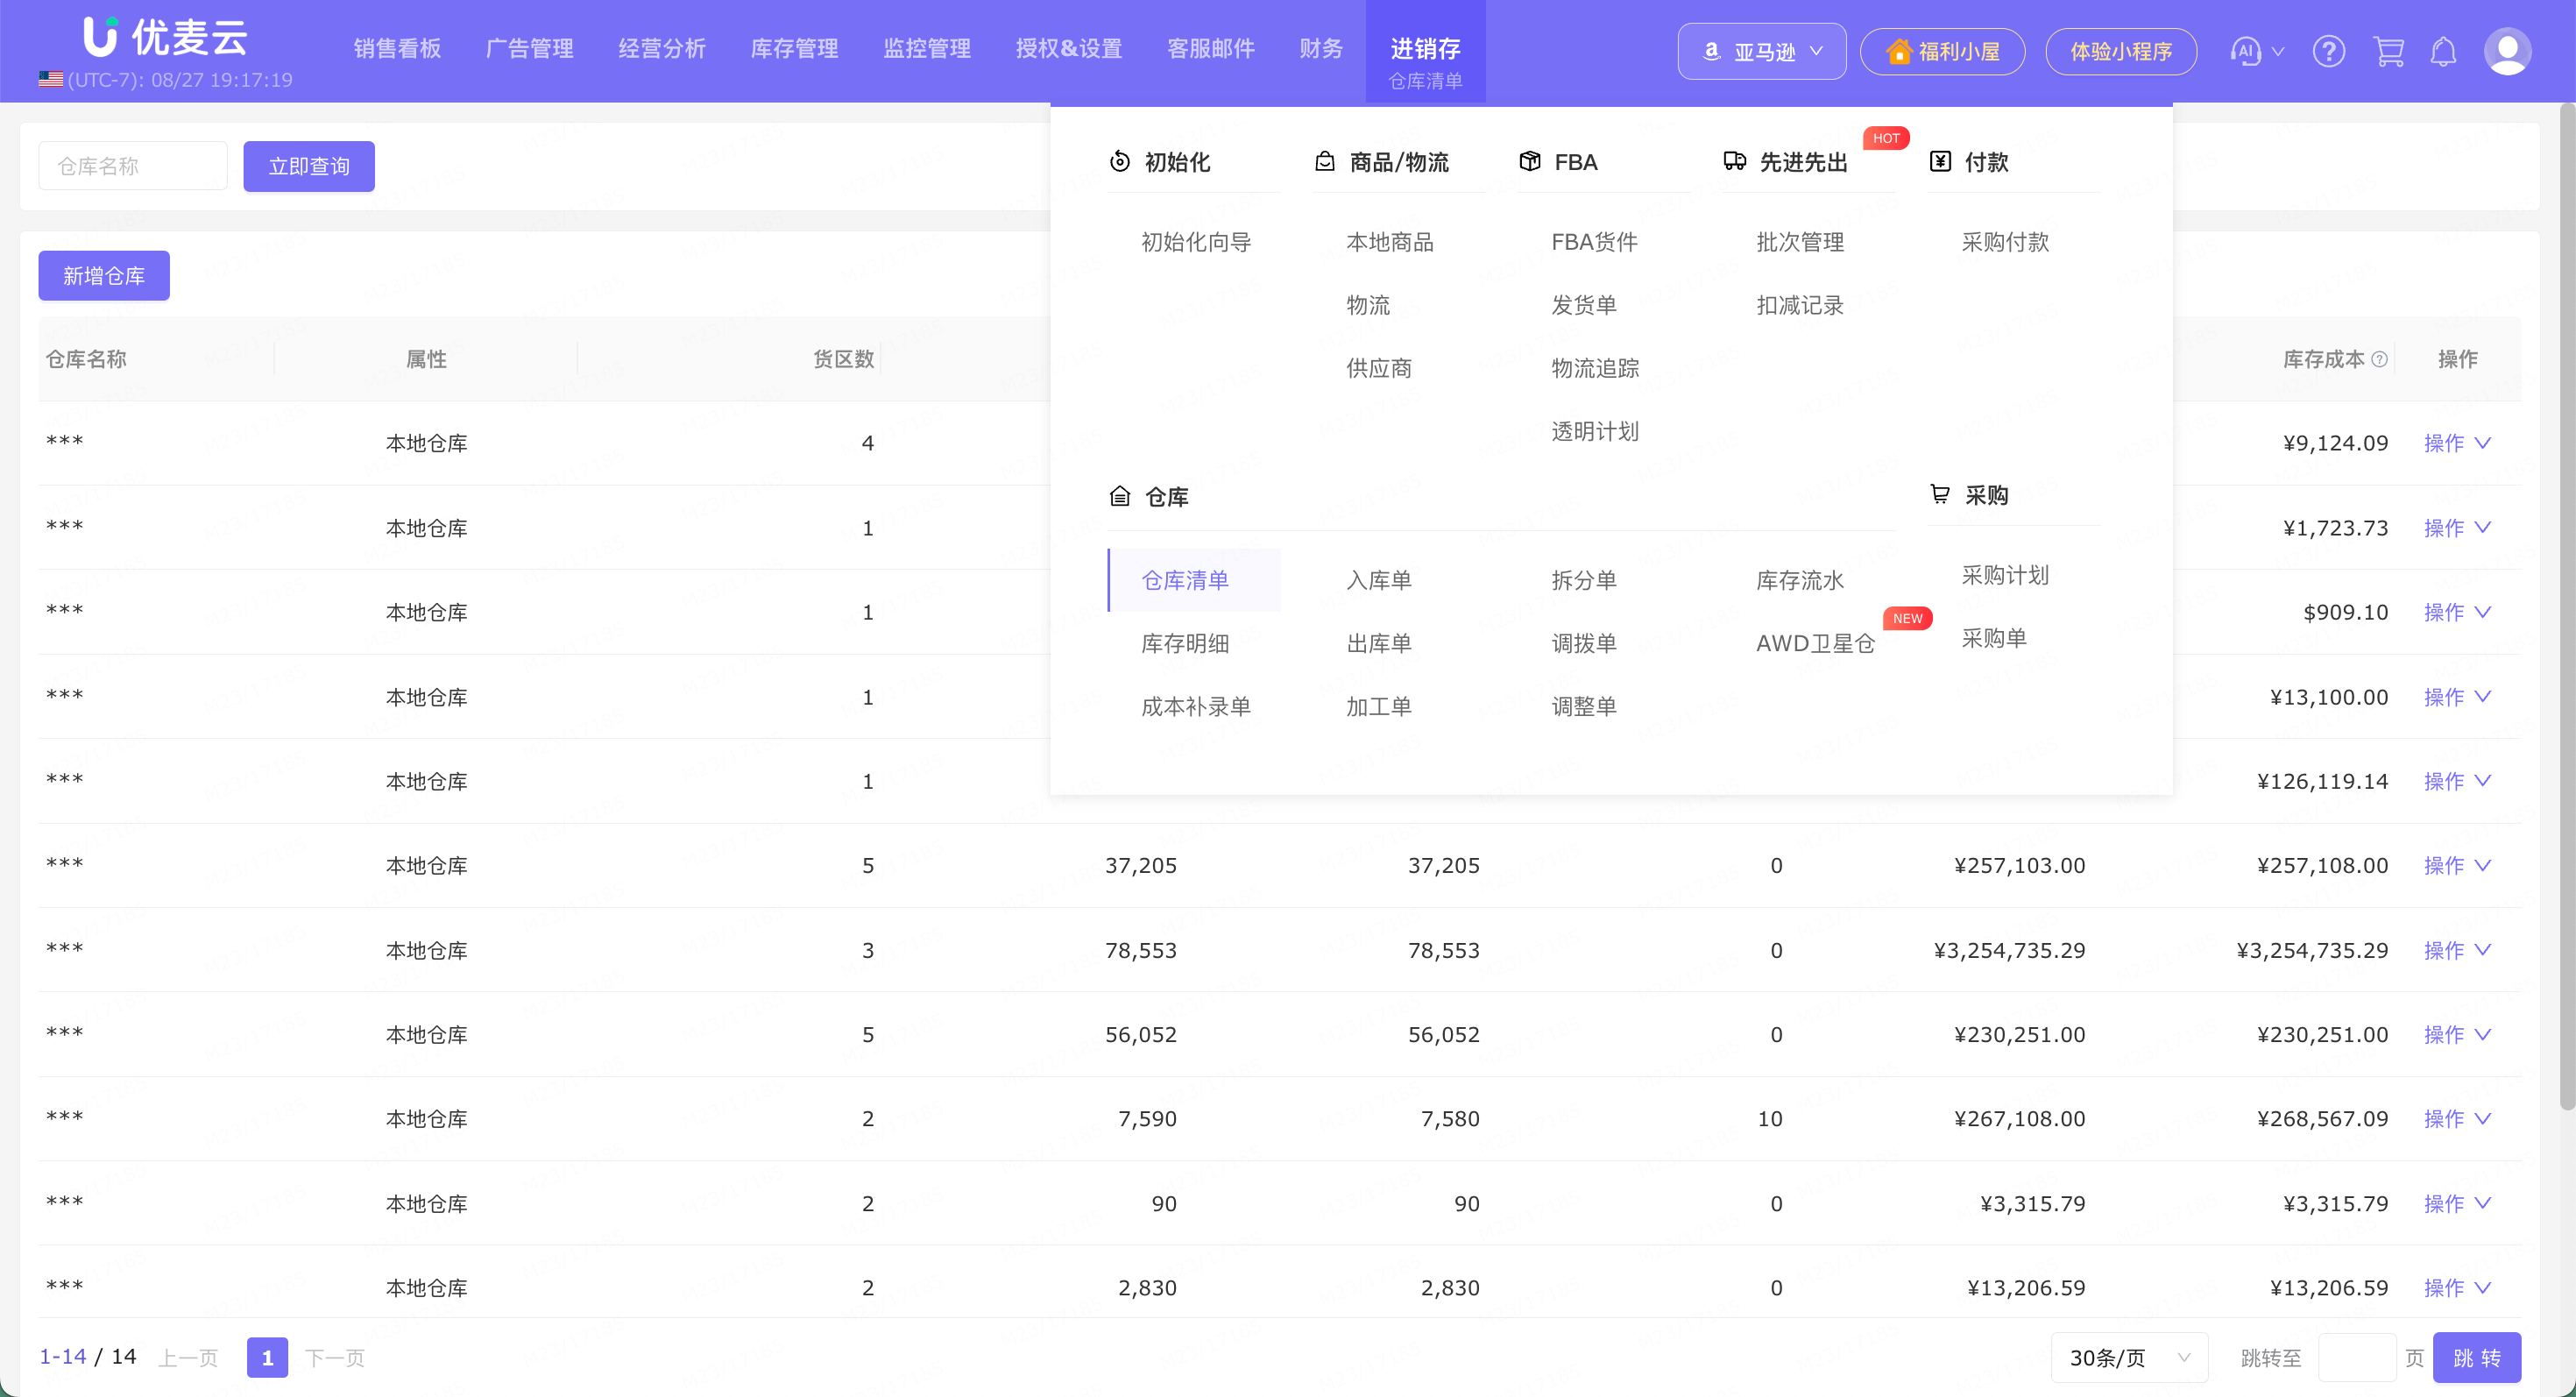
Task: Click the help question mark icon
Action: tap(2328, 51)
